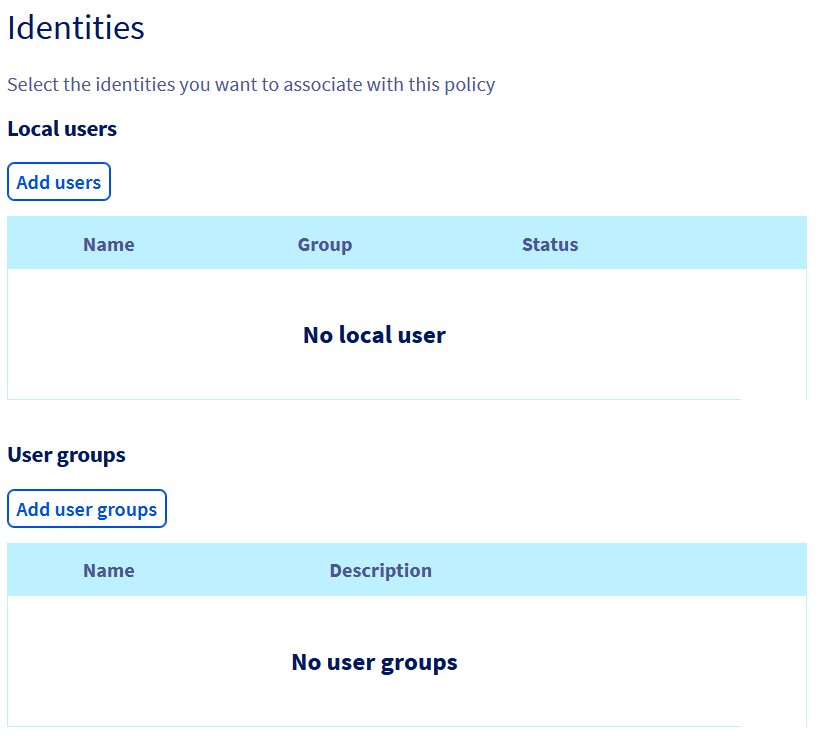Image resolution: width=820 pixels, height=745 pixels.
Task: Click the policy identities description text
Action: pos(251,84)
